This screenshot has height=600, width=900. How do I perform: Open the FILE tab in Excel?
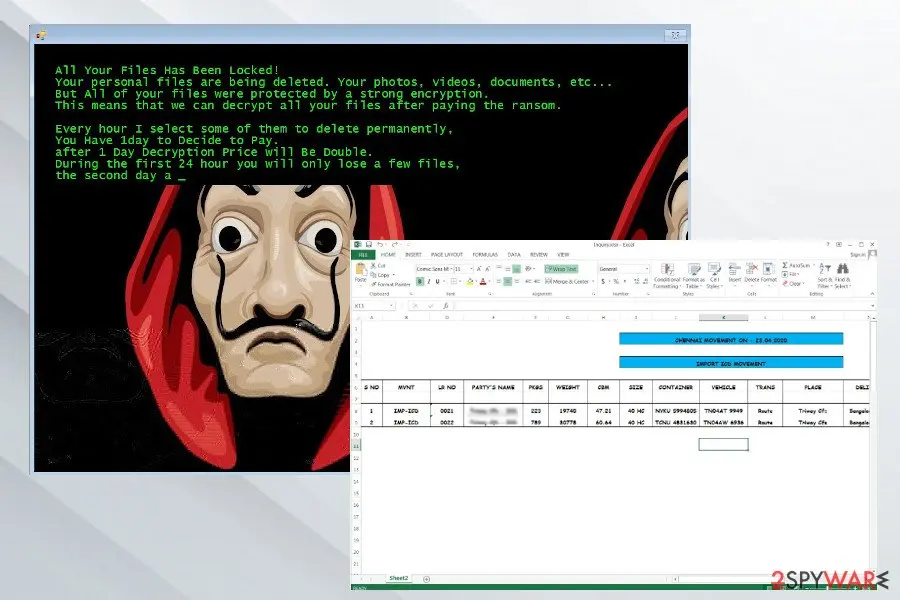[x=363, y=254]
